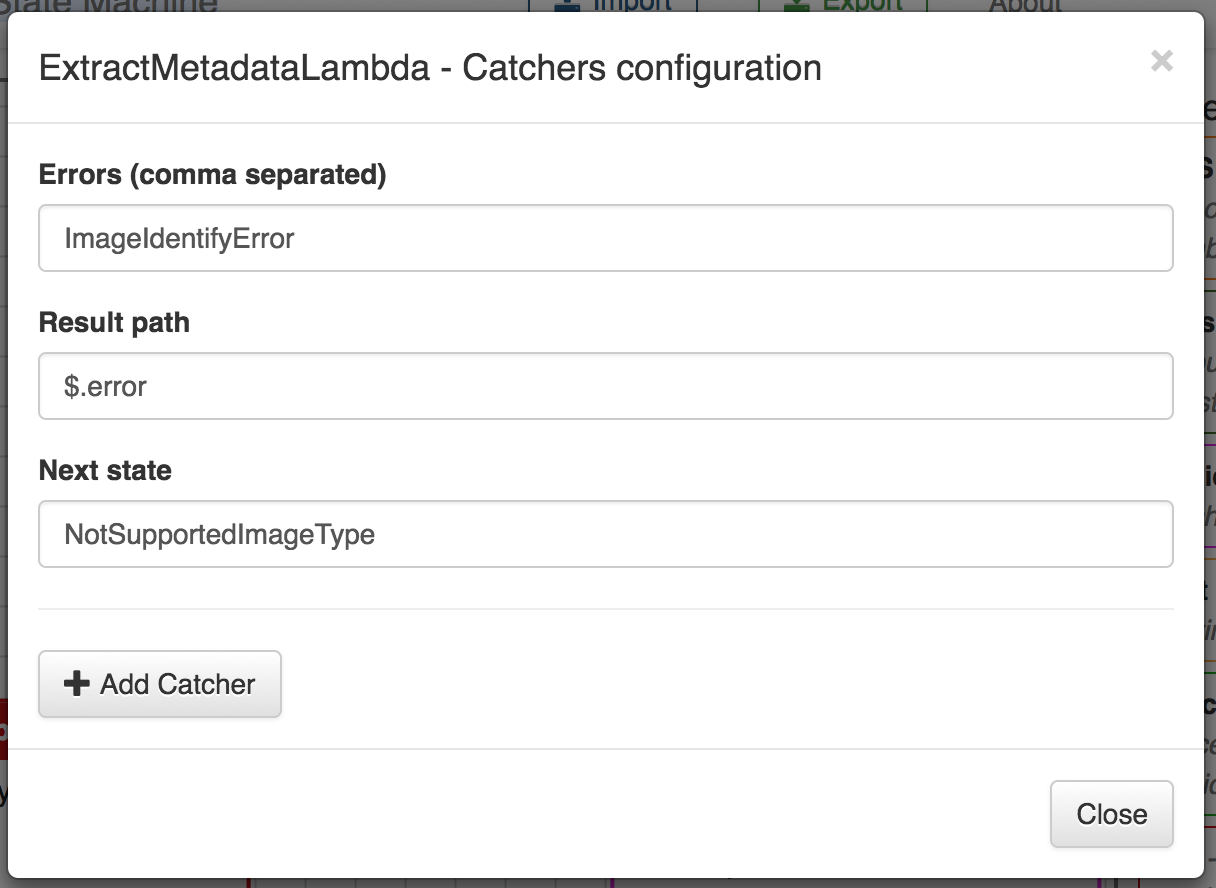Click ImageIdentifyError text inside Errors box

(179, 239)
